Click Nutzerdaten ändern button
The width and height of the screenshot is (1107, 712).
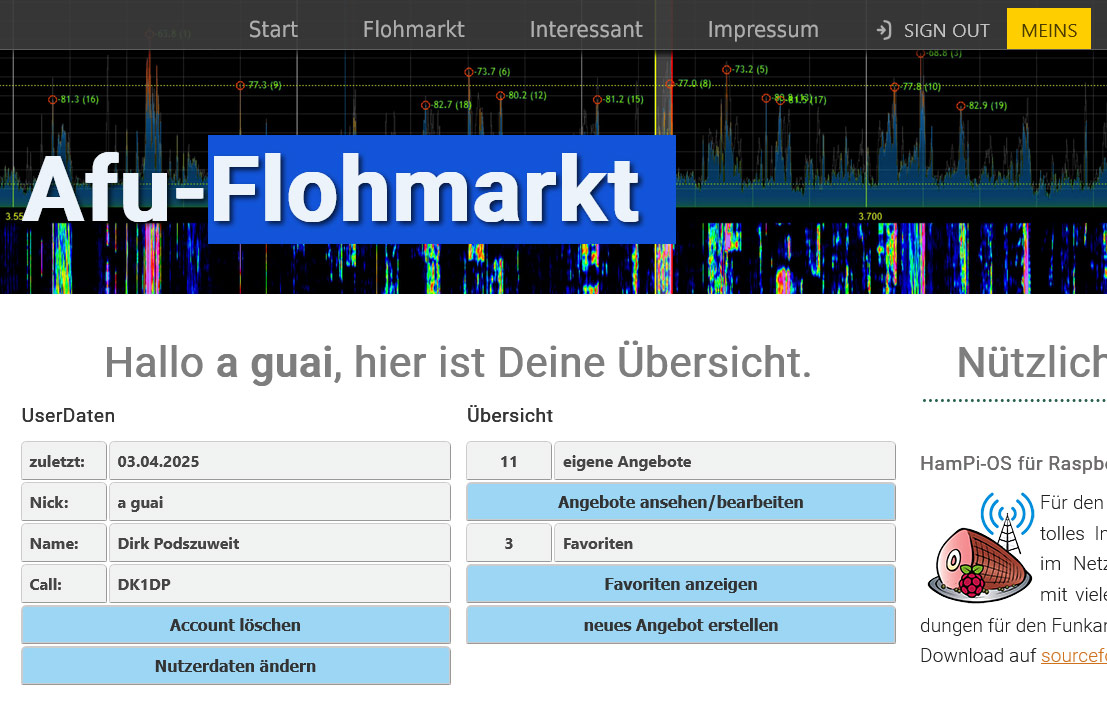236,665
